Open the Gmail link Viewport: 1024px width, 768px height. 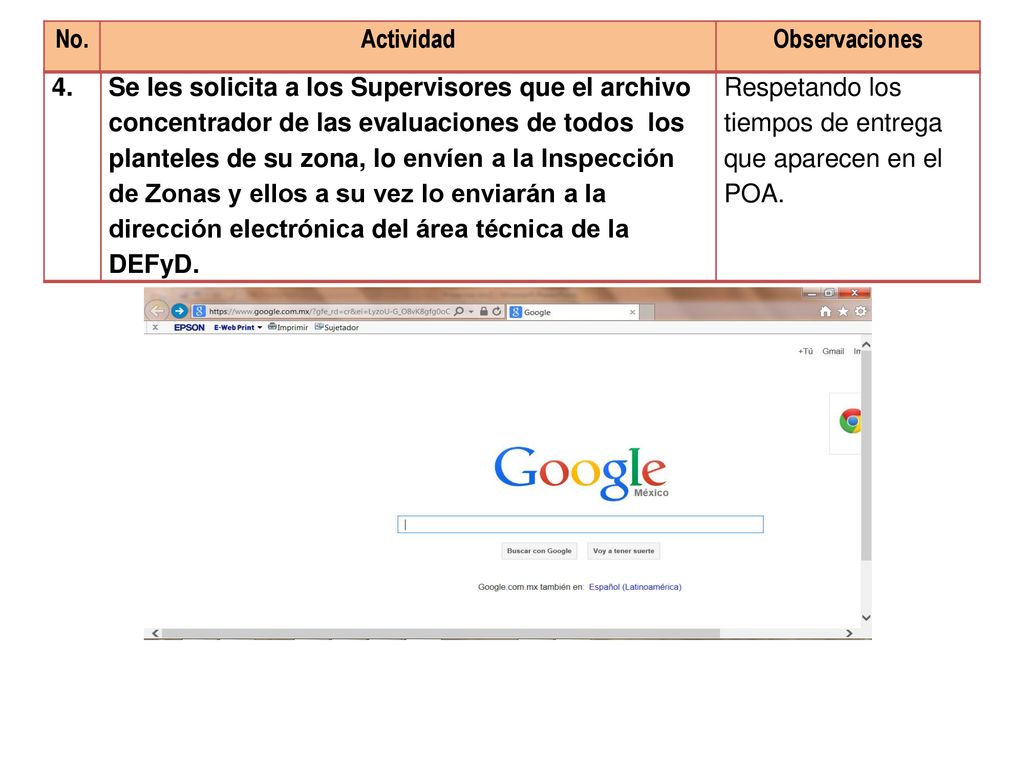coord(833,351)
